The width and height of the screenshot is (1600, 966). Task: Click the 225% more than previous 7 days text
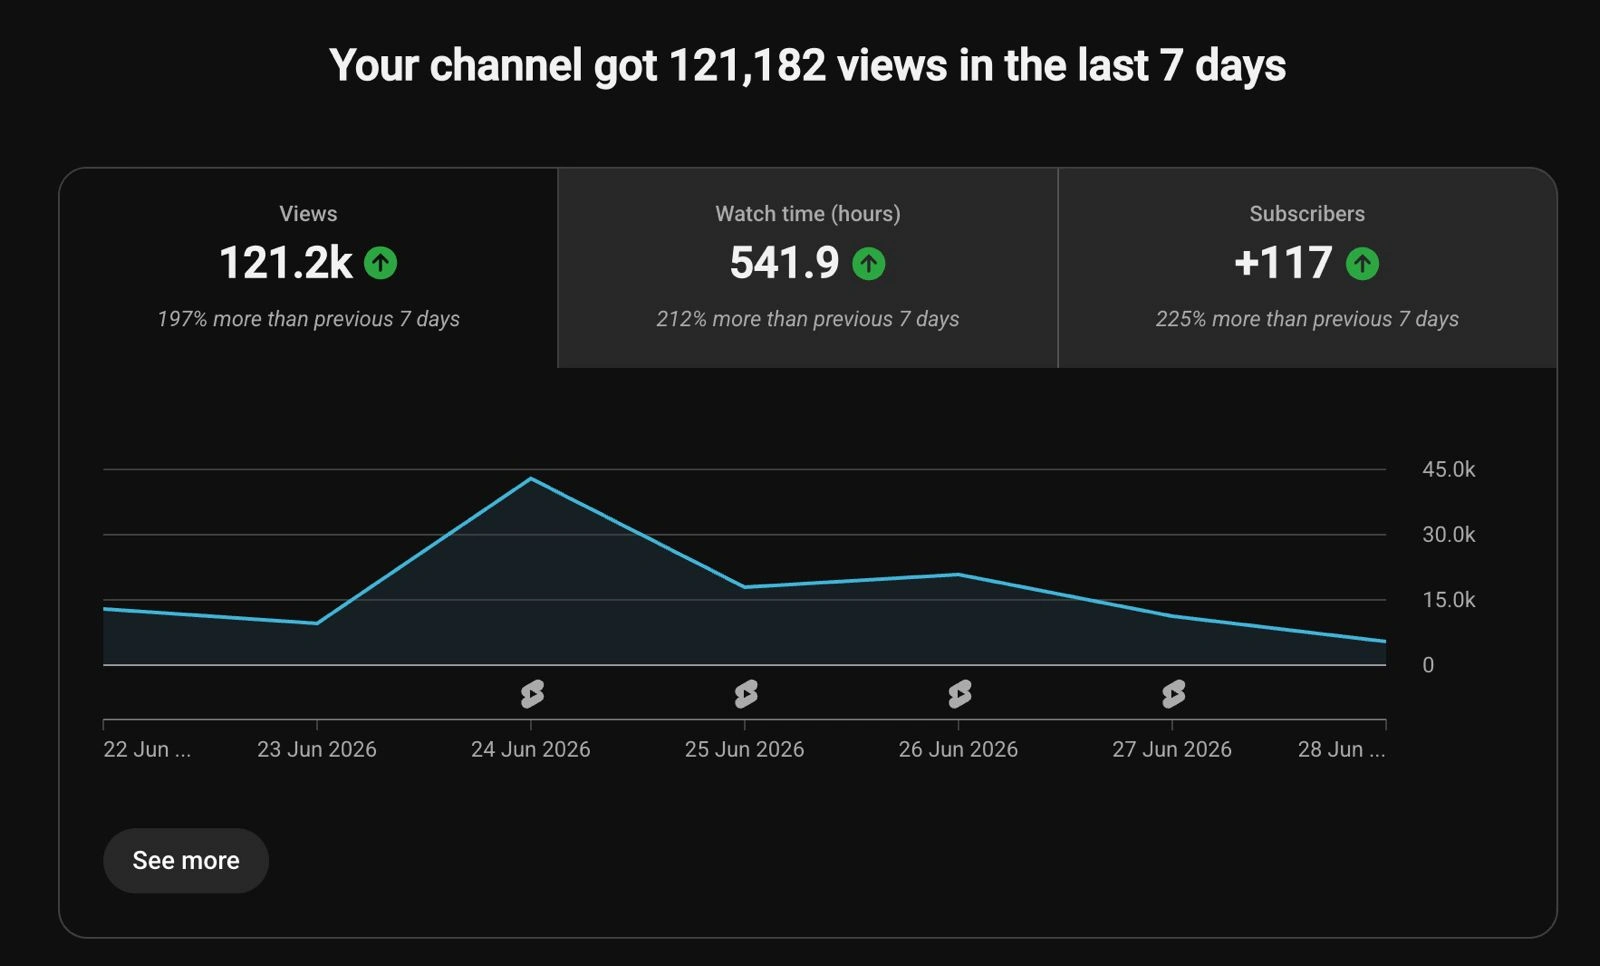(x=1307, y=319)
